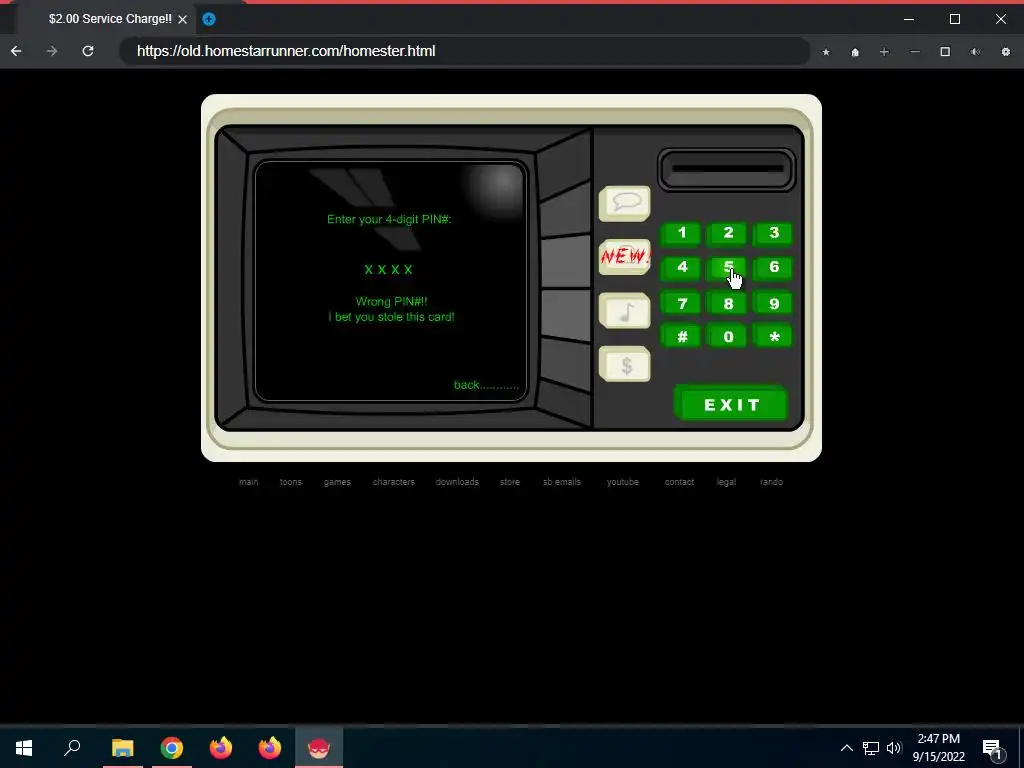
Task: Tap keypad digit 3
Action: click(774, 233)
